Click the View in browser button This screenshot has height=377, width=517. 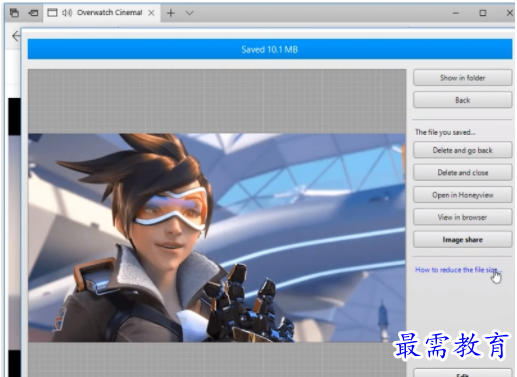pyautogui.click(x=462, y=217)
